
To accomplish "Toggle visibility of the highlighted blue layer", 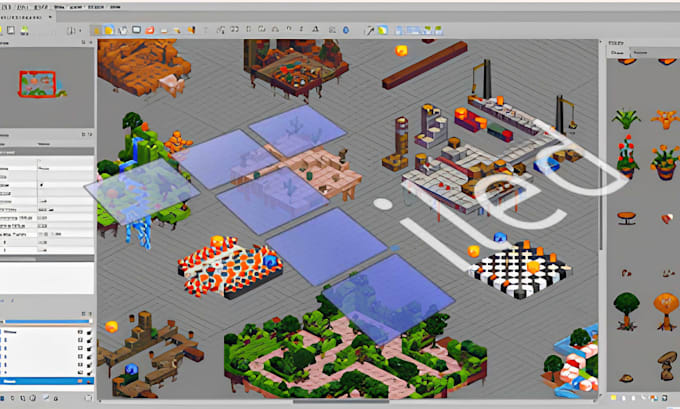I will pos(80,381).
